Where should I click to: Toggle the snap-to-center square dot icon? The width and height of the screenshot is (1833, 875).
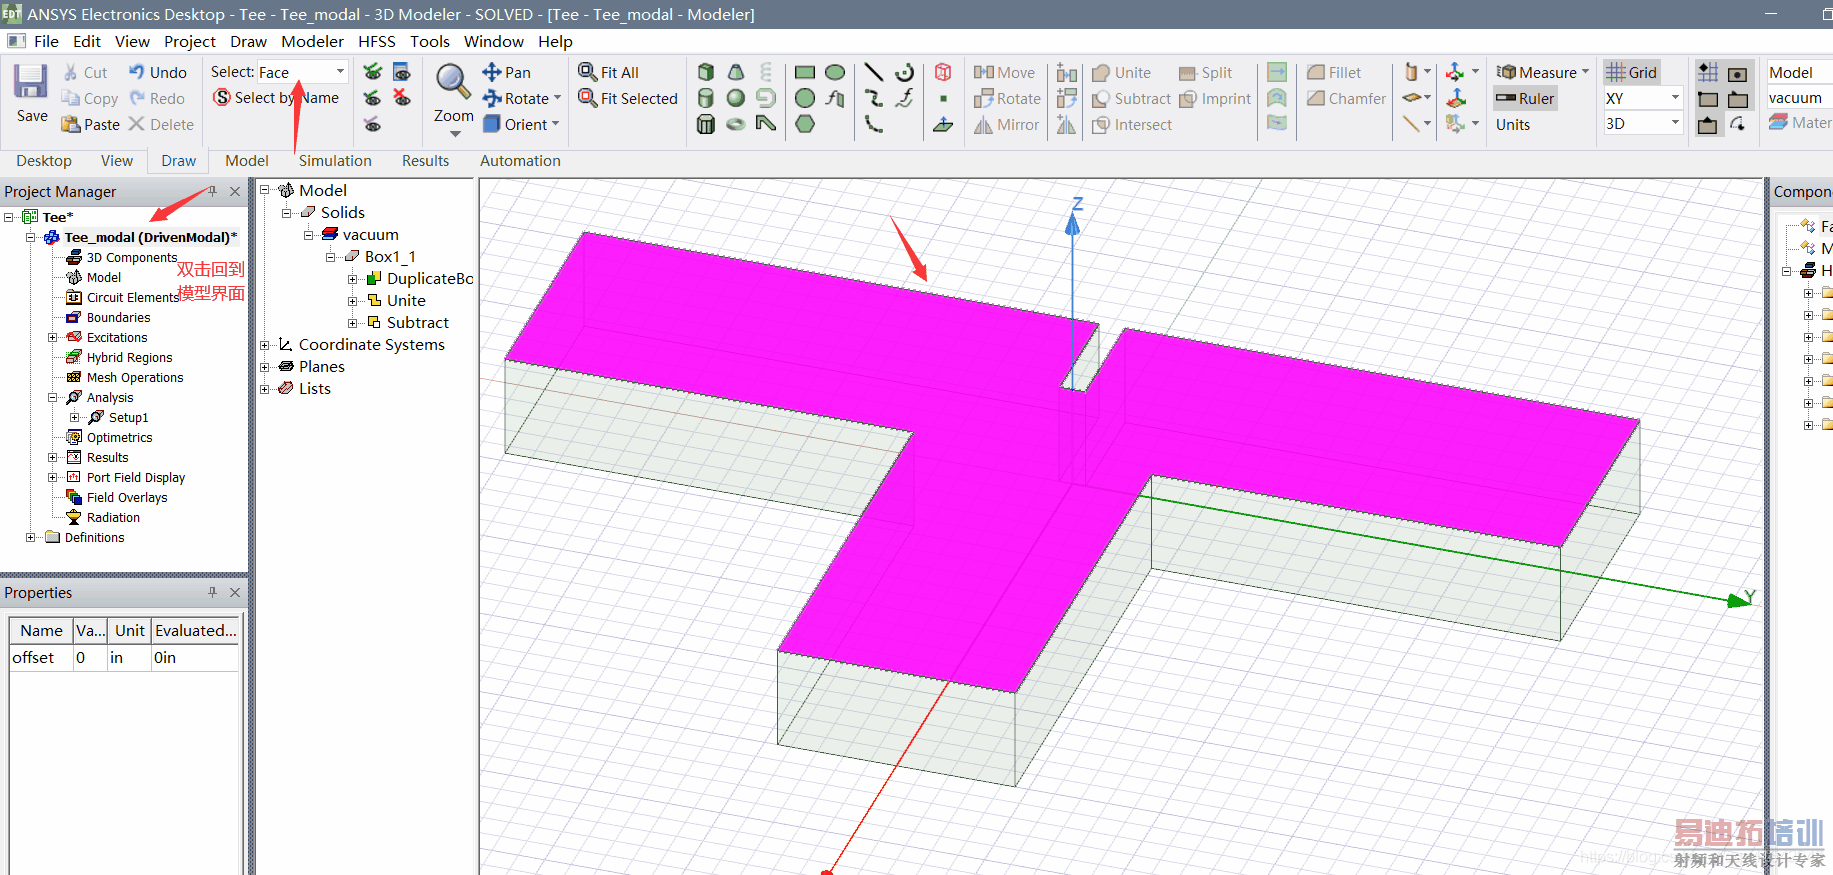[x=1738, y=73]
